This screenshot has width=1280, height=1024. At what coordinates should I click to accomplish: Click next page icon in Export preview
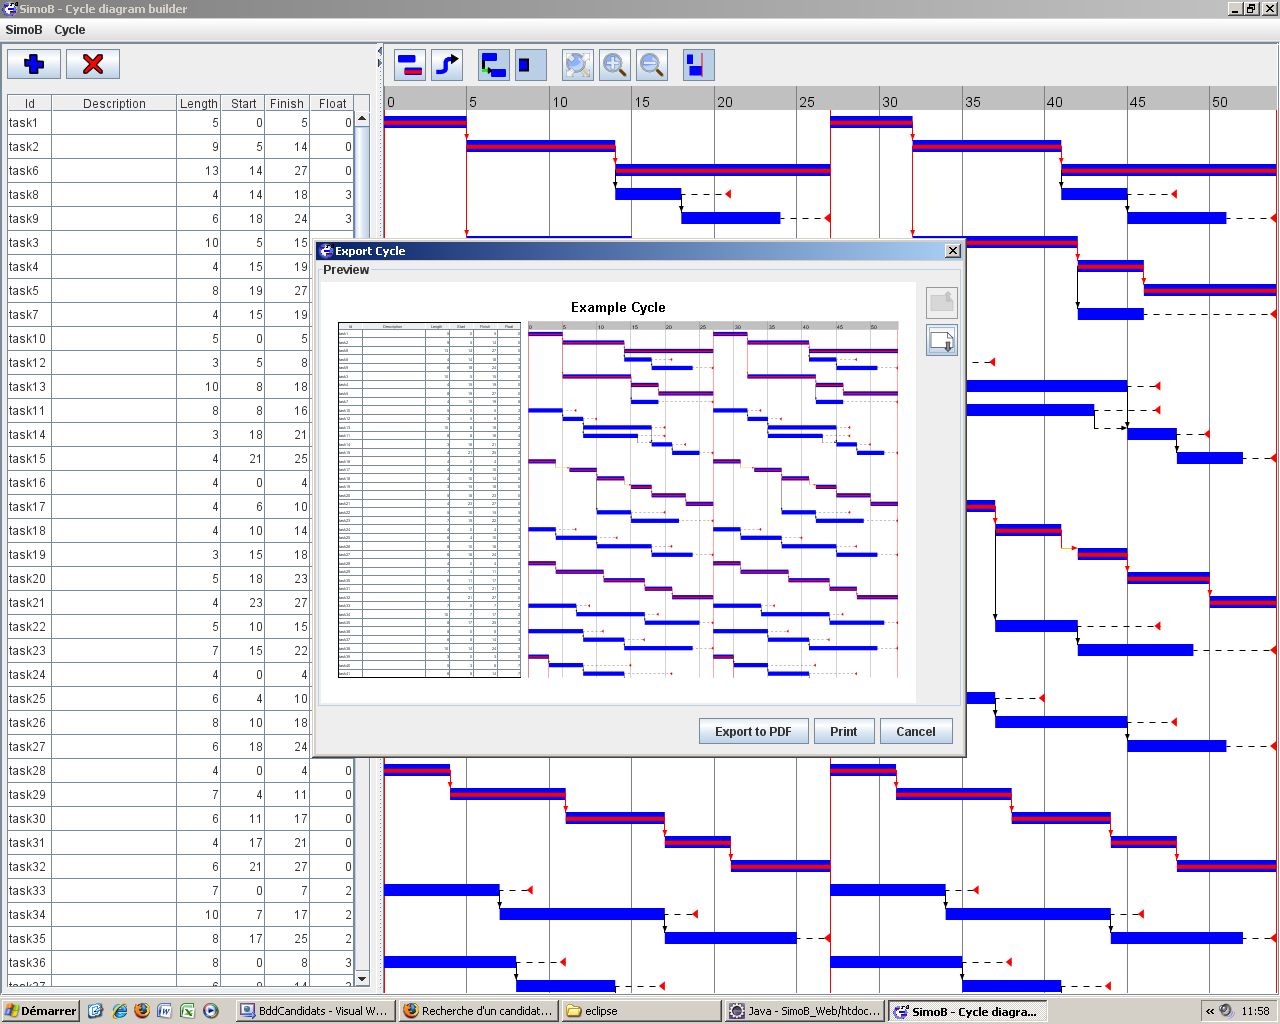click(x=941, y=341)
